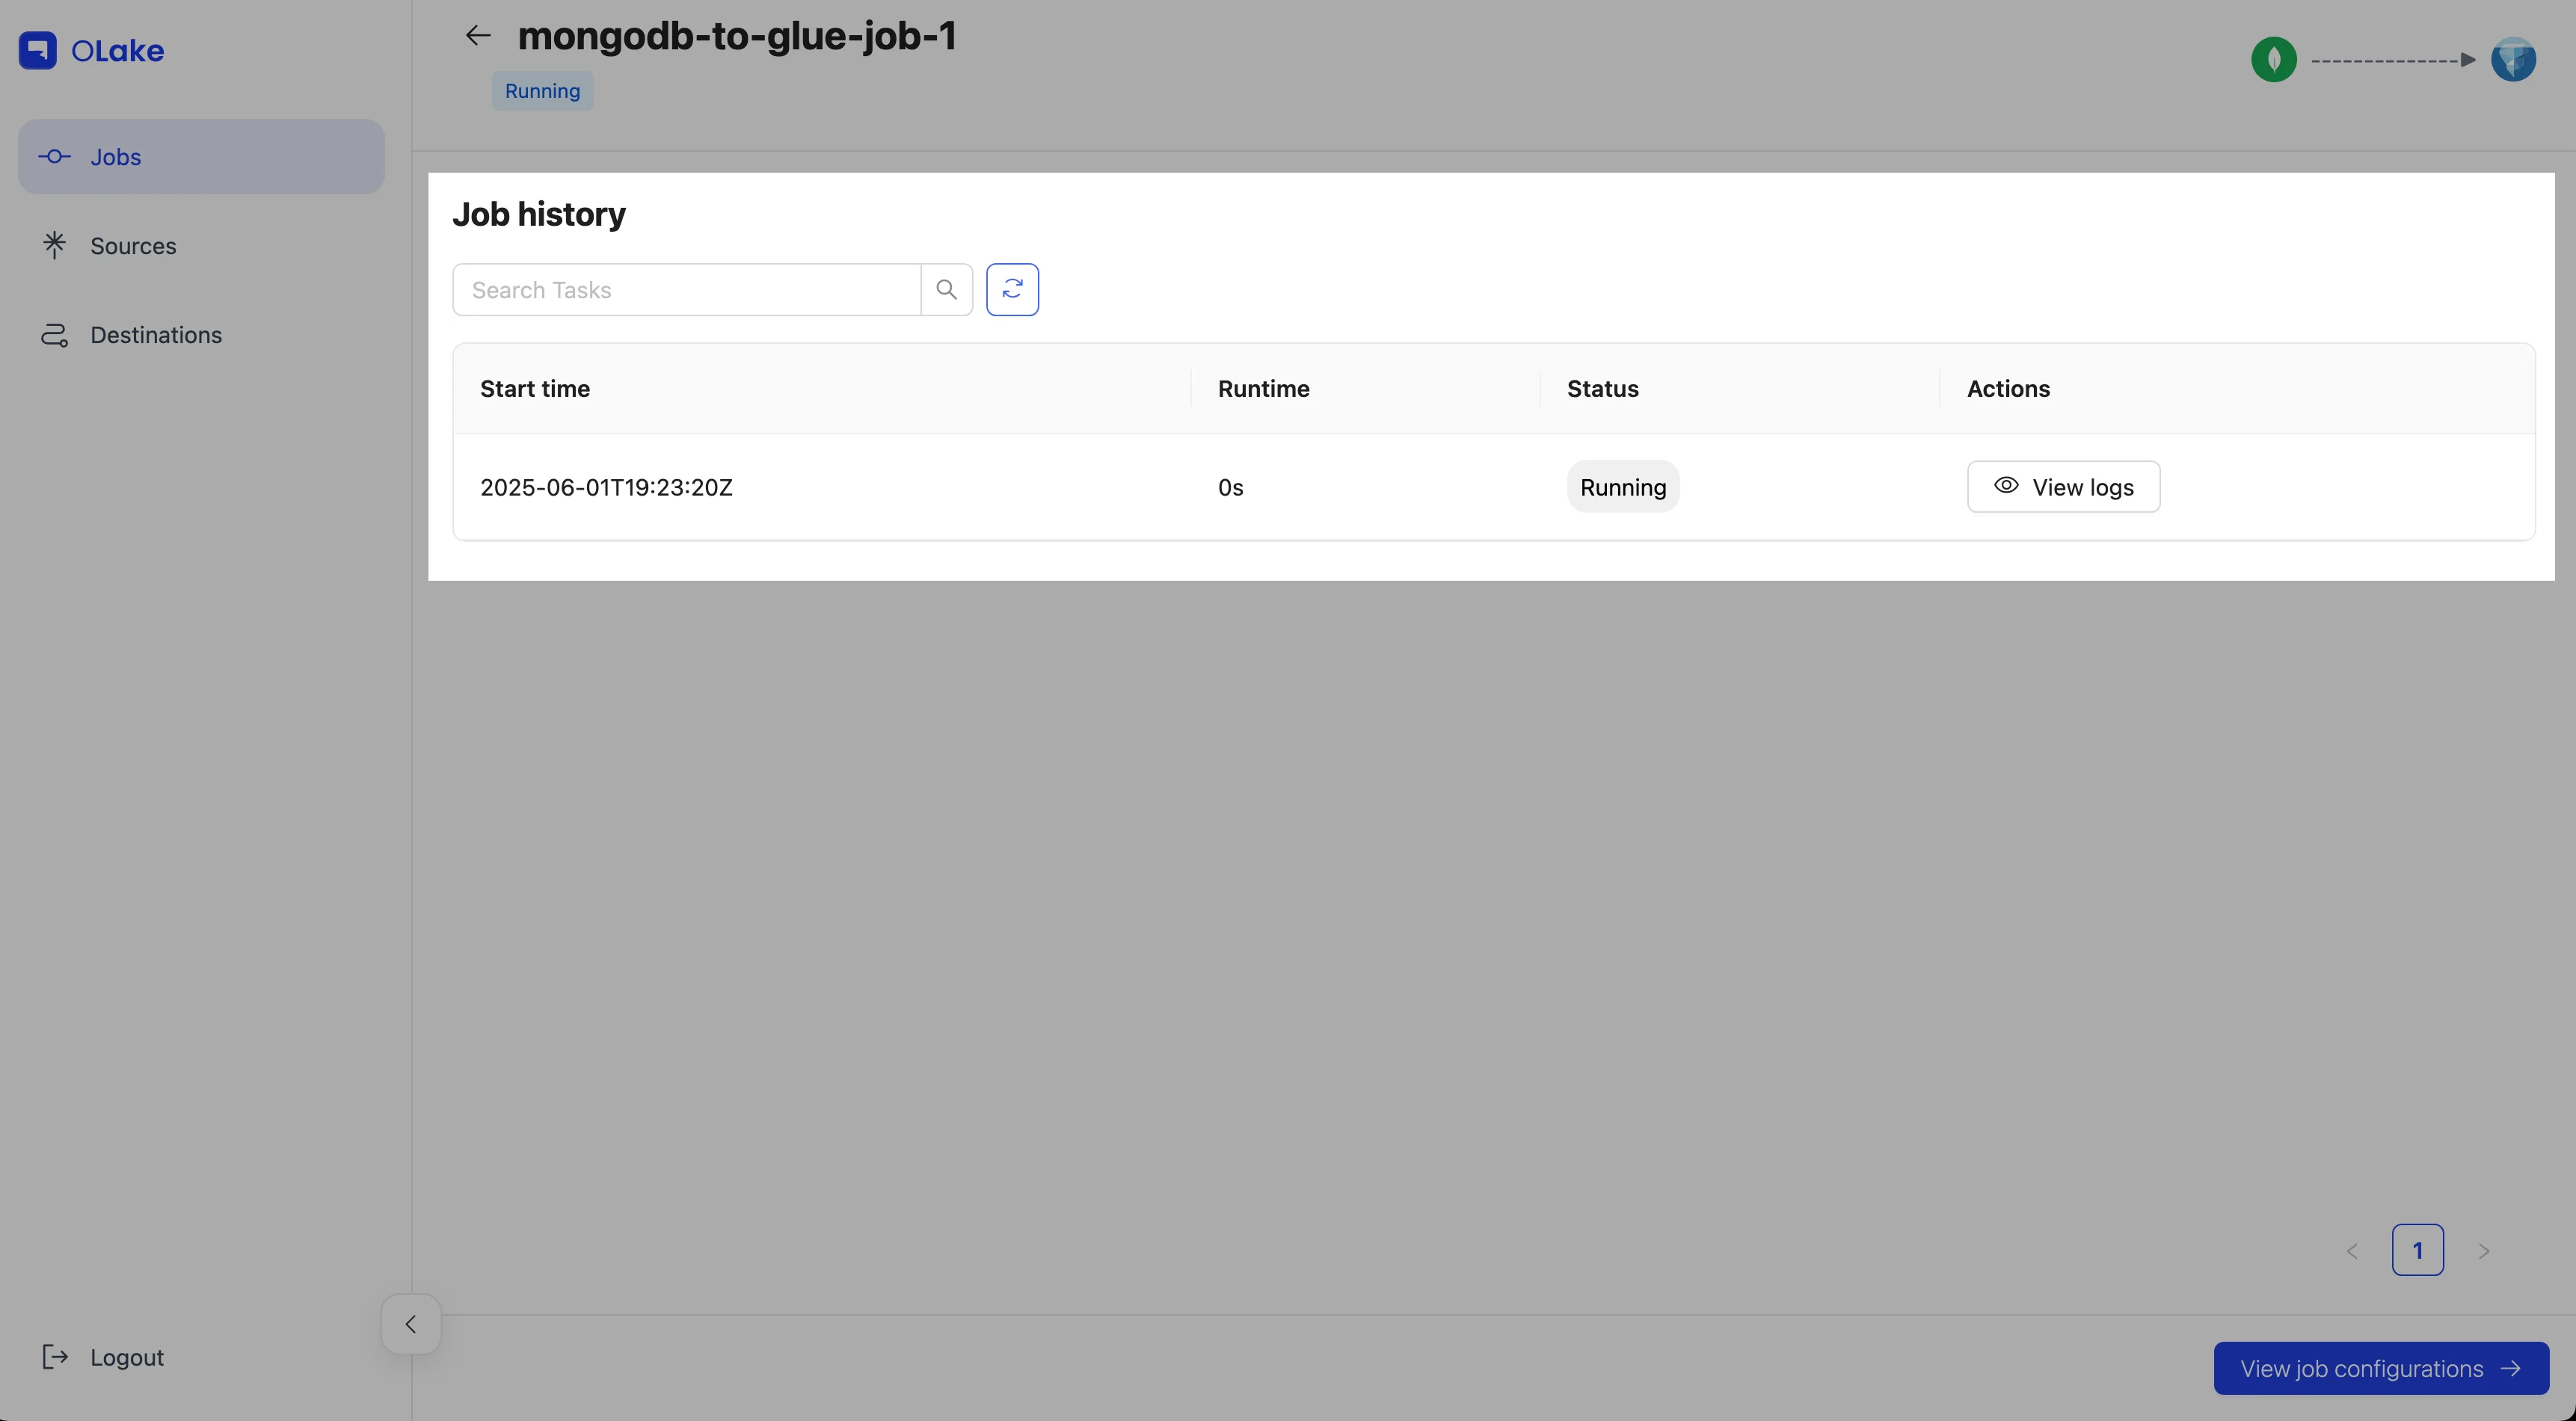
Task: Click View logs button
Action: point(2063,487)
